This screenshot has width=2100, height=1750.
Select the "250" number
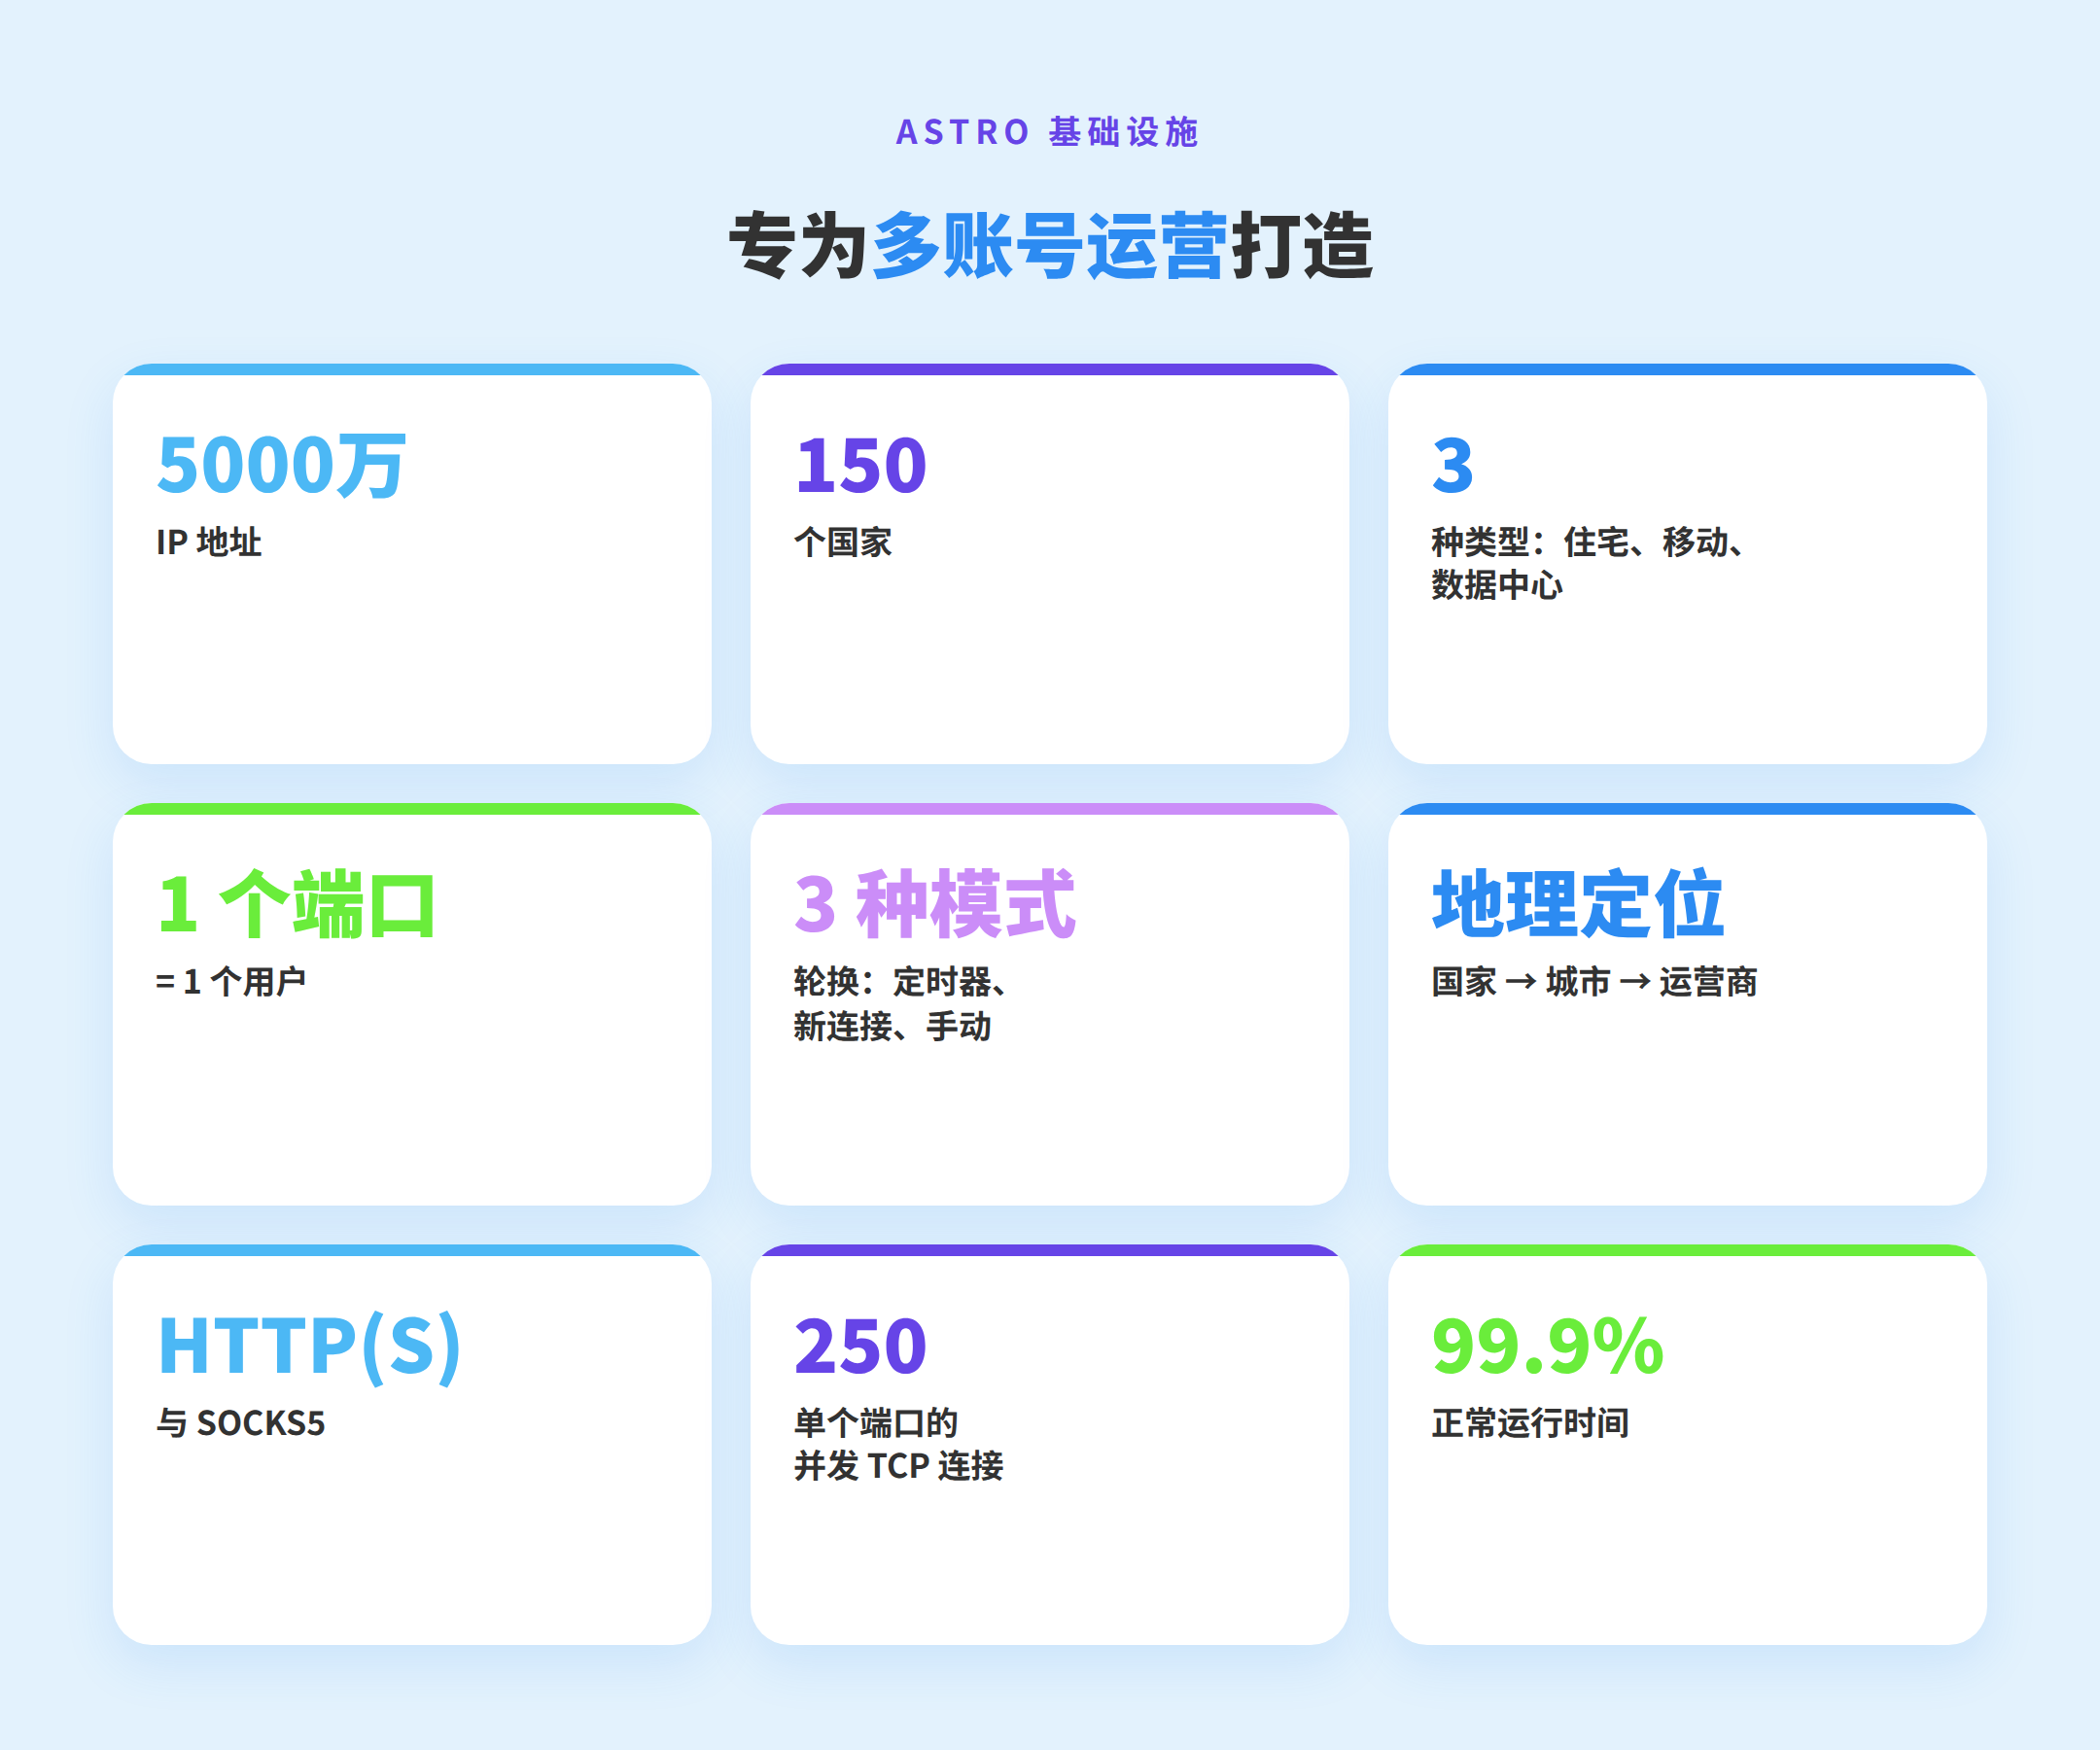861,1346
